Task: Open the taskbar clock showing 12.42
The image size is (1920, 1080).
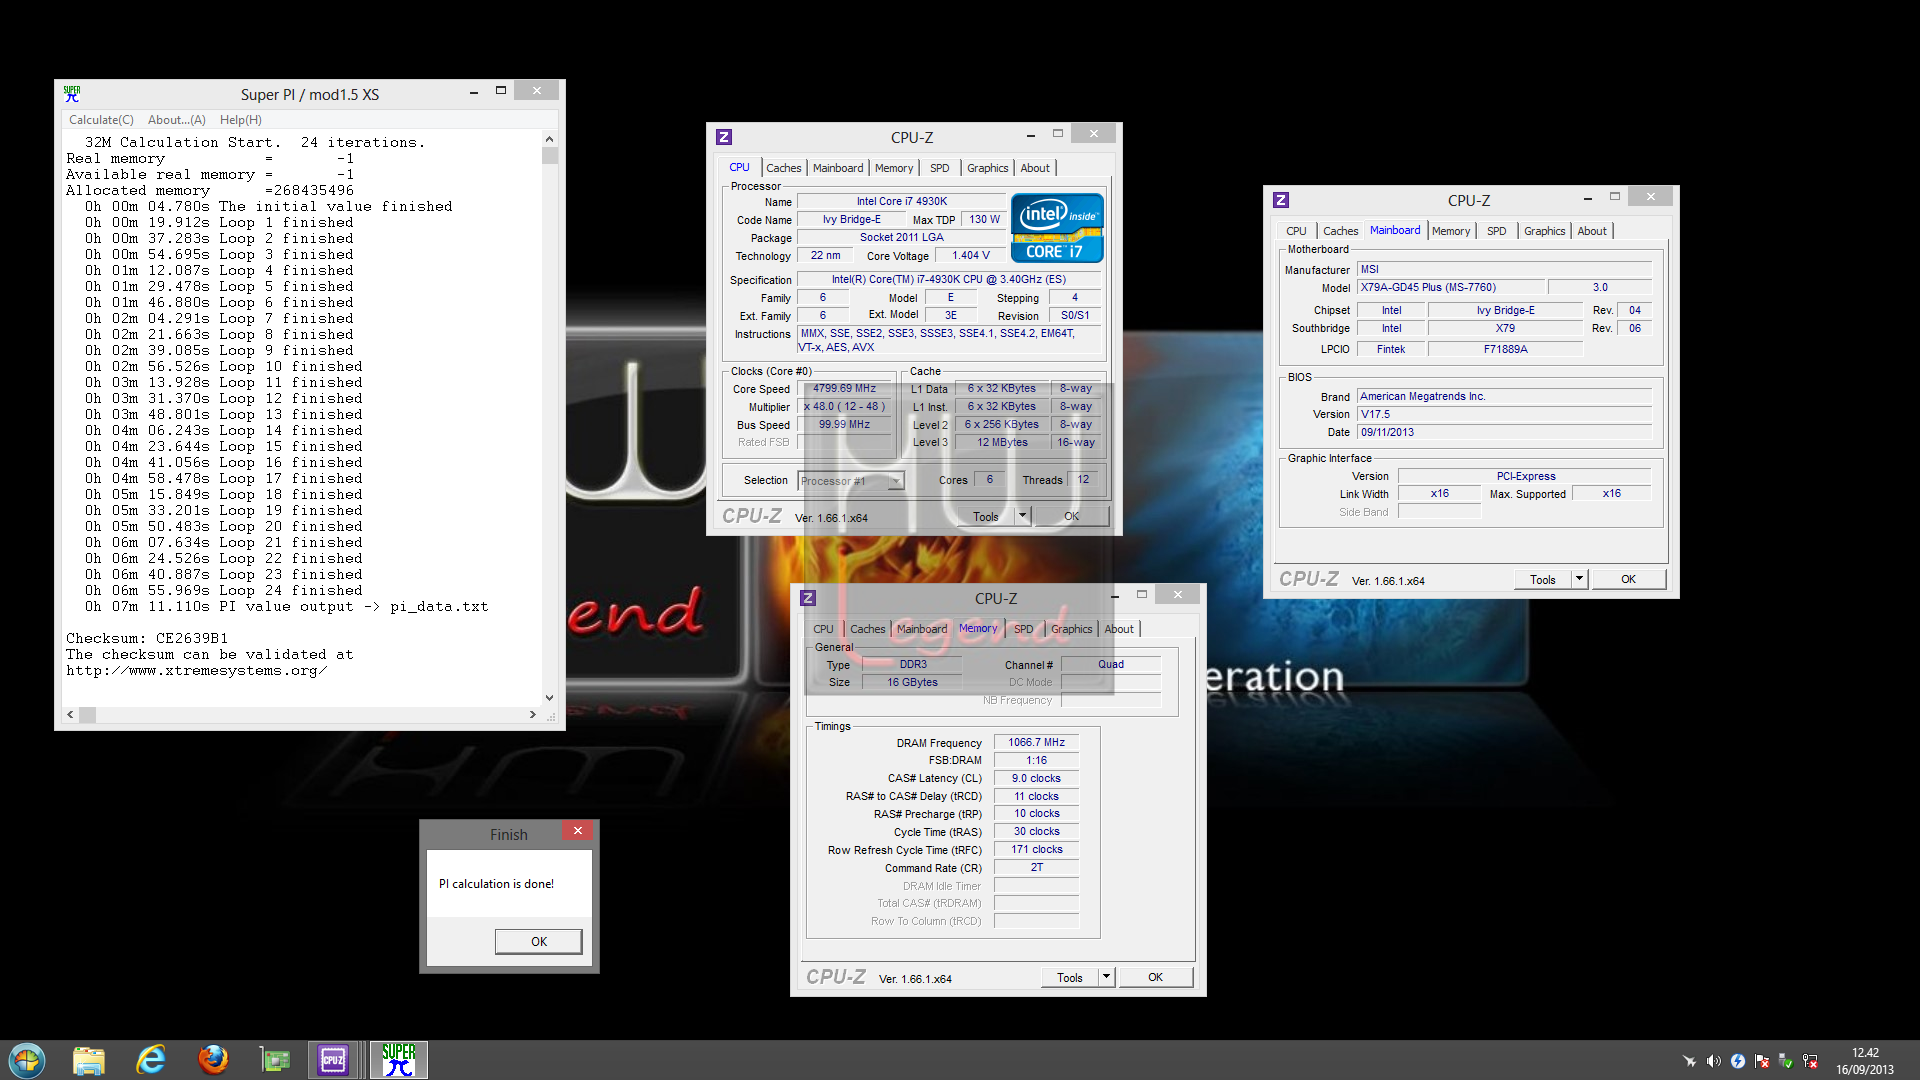Action: click(1864, 1061)
